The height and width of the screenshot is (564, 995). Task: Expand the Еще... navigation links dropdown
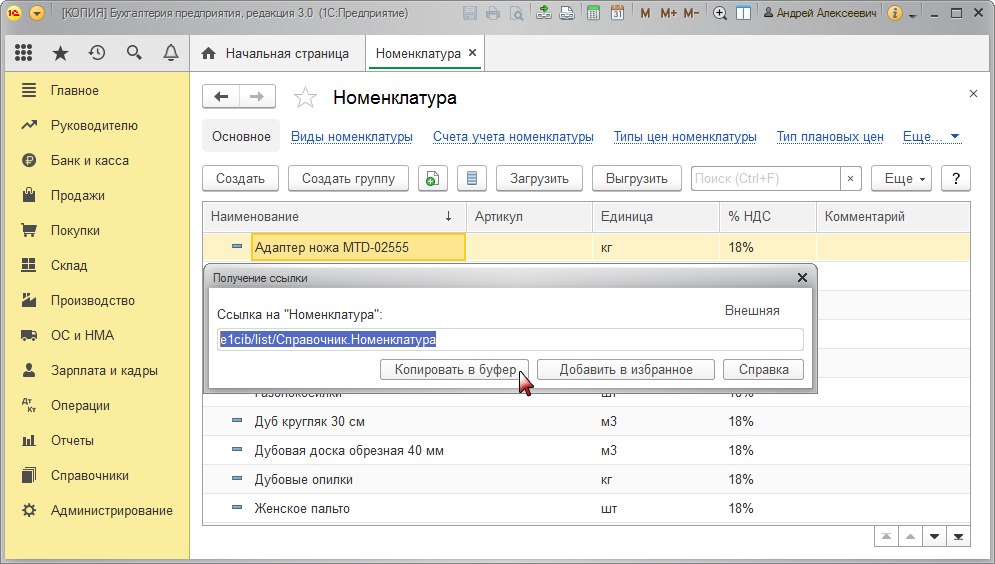coord(931,136)
